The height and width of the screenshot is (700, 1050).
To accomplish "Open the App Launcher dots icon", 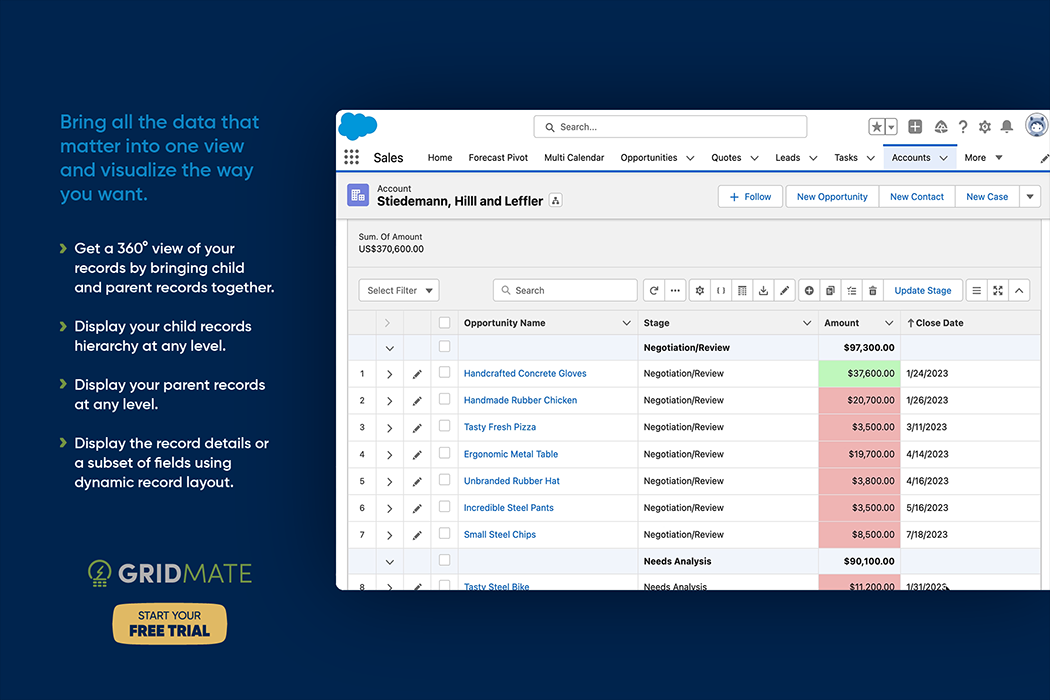I will pos(351,157).
